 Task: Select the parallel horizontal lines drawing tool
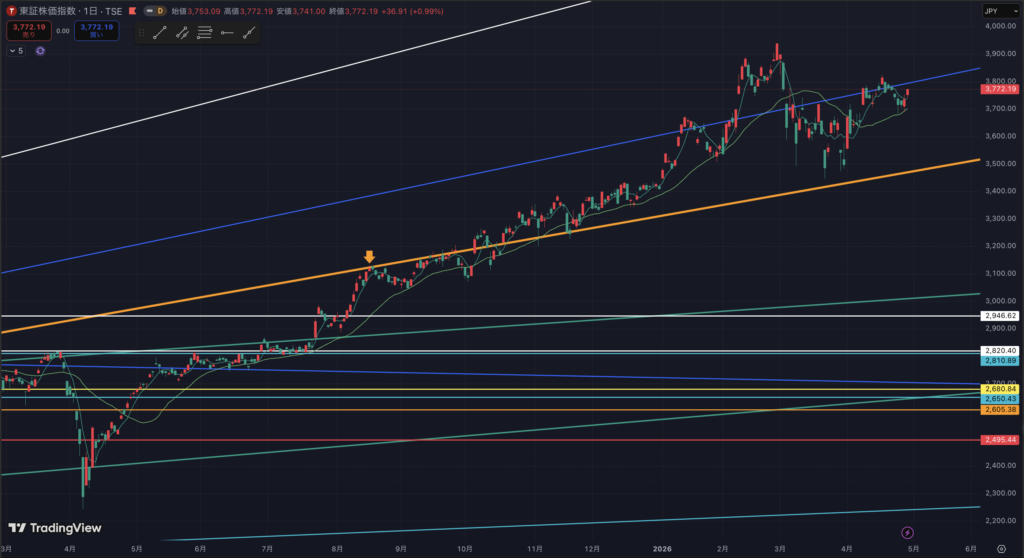204,32
